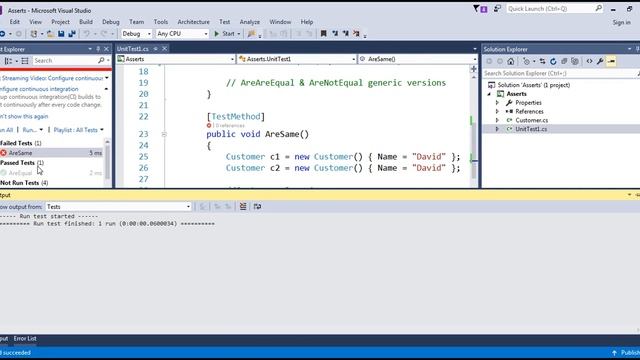Select the failed AreSame test
640x360 pixels.
point(51,153)
